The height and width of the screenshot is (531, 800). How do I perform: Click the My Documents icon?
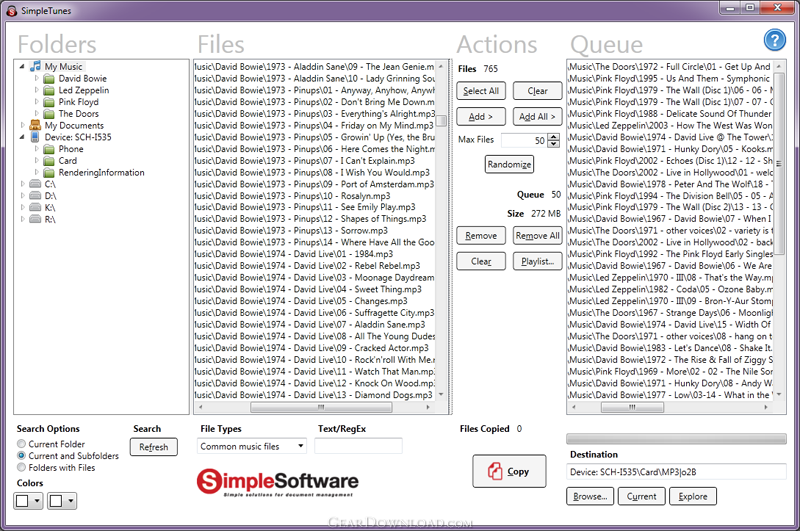point(35,125)
